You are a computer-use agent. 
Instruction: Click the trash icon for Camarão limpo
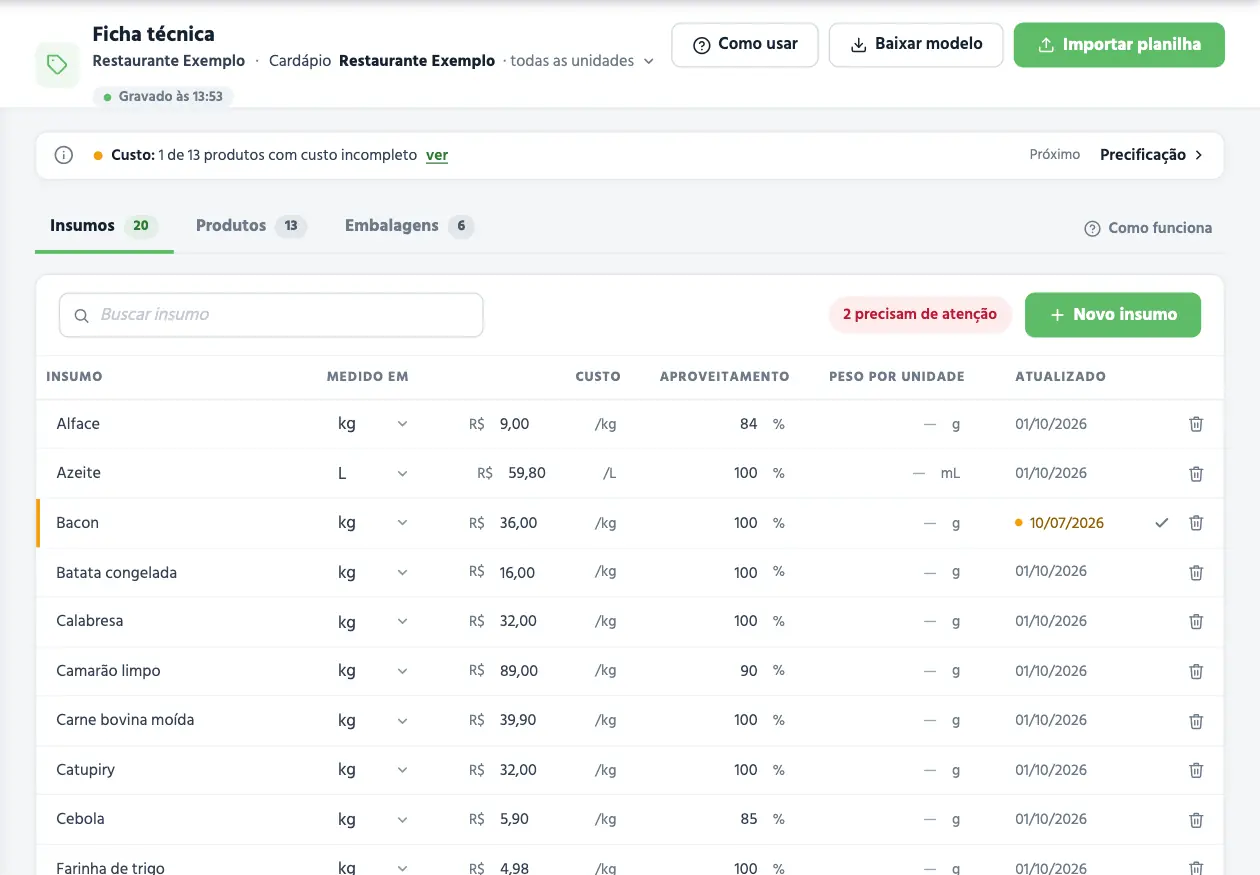coord(1196,671)
